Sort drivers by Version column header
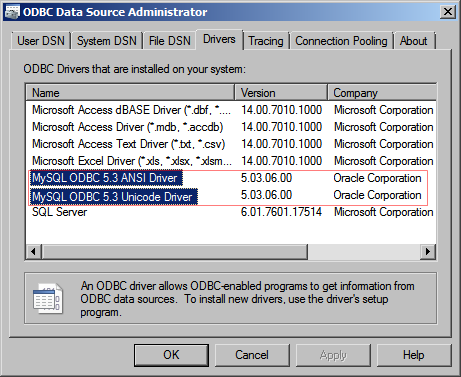This screenshot has width=461, height=377. coord(281,92)
